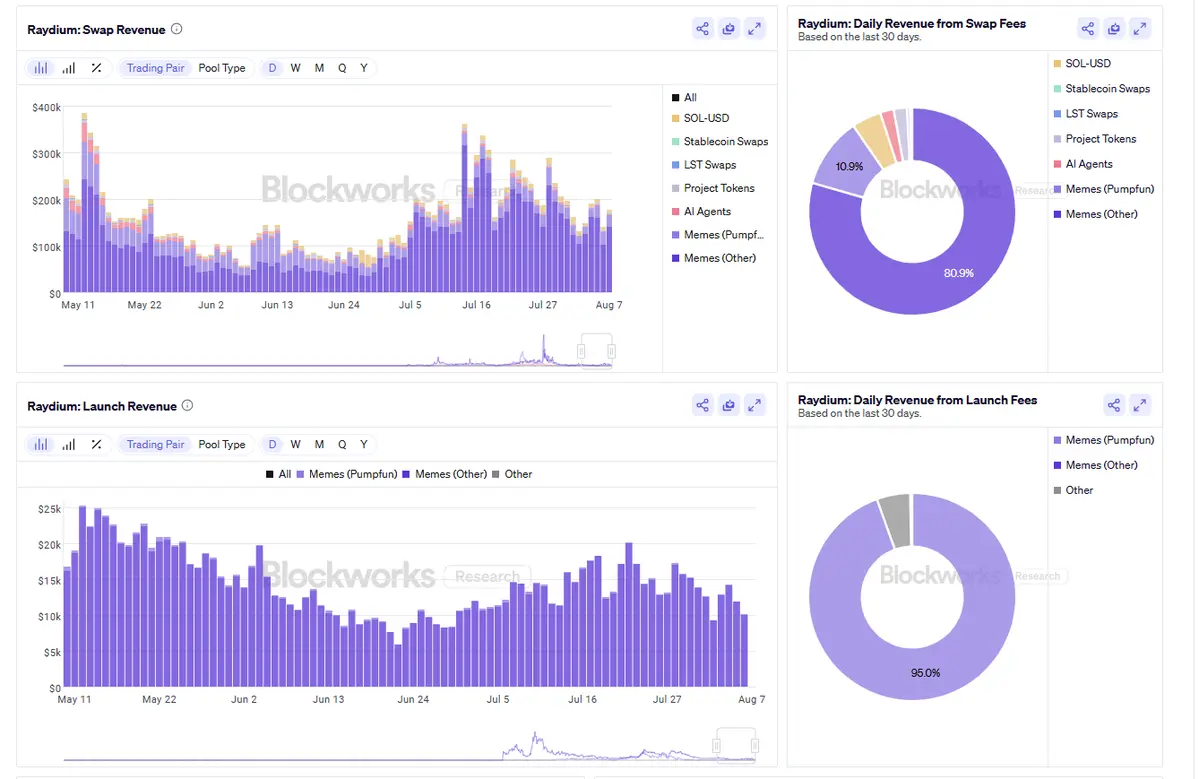This screenshot has height=779, width=1199.
Task: Expand Daily Revenue from Launch Fees to fullscreen
Action: (1139, 405)
